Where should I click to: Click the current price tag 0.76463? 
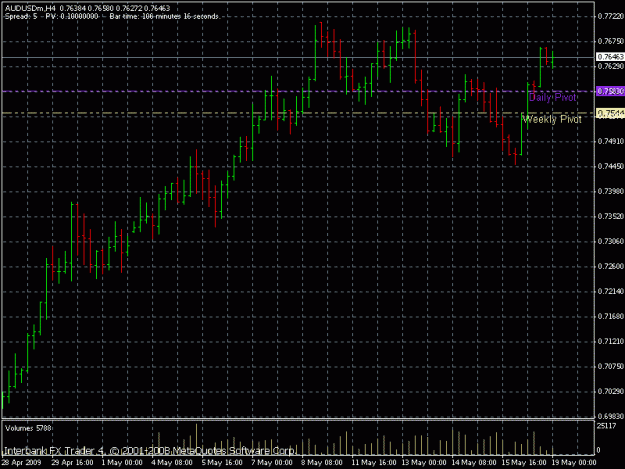tap(610, 57)
